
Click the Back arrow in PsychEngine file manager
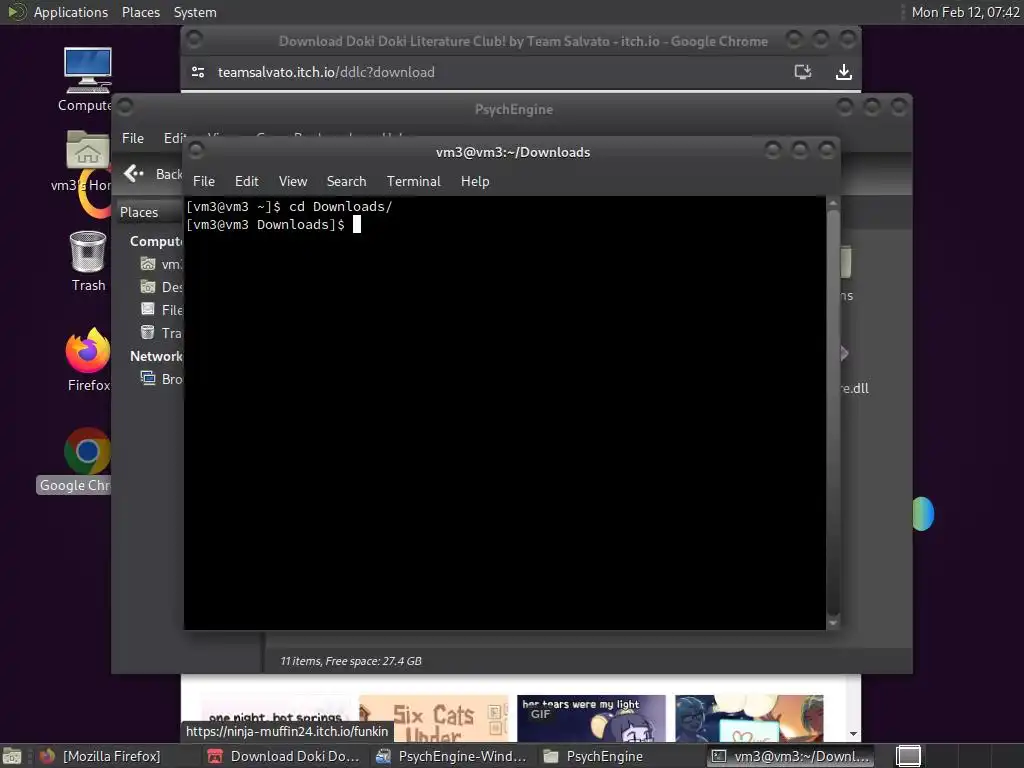(134, 174)
